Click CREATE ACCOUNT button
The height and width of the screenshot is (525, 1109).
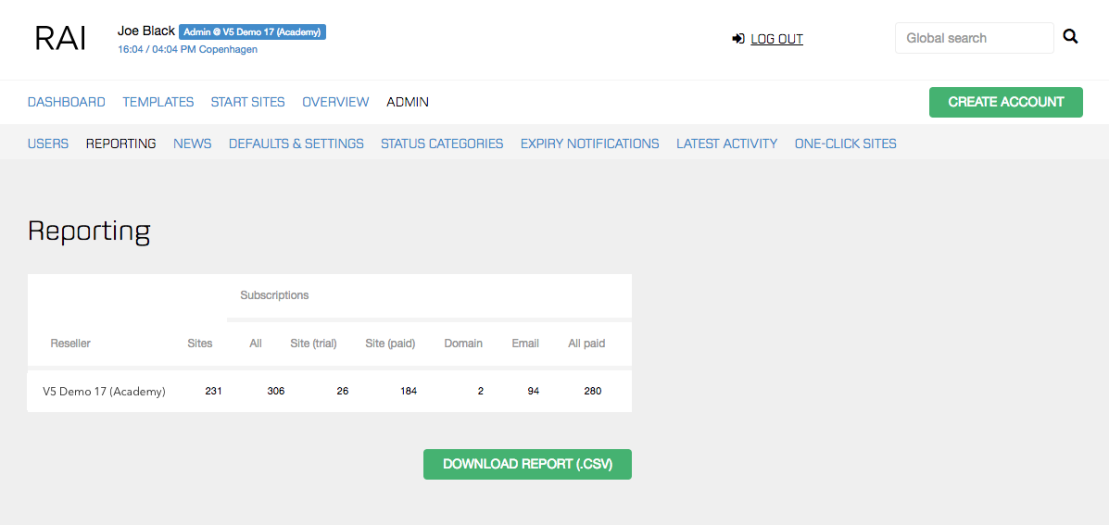pos(1006,102)
